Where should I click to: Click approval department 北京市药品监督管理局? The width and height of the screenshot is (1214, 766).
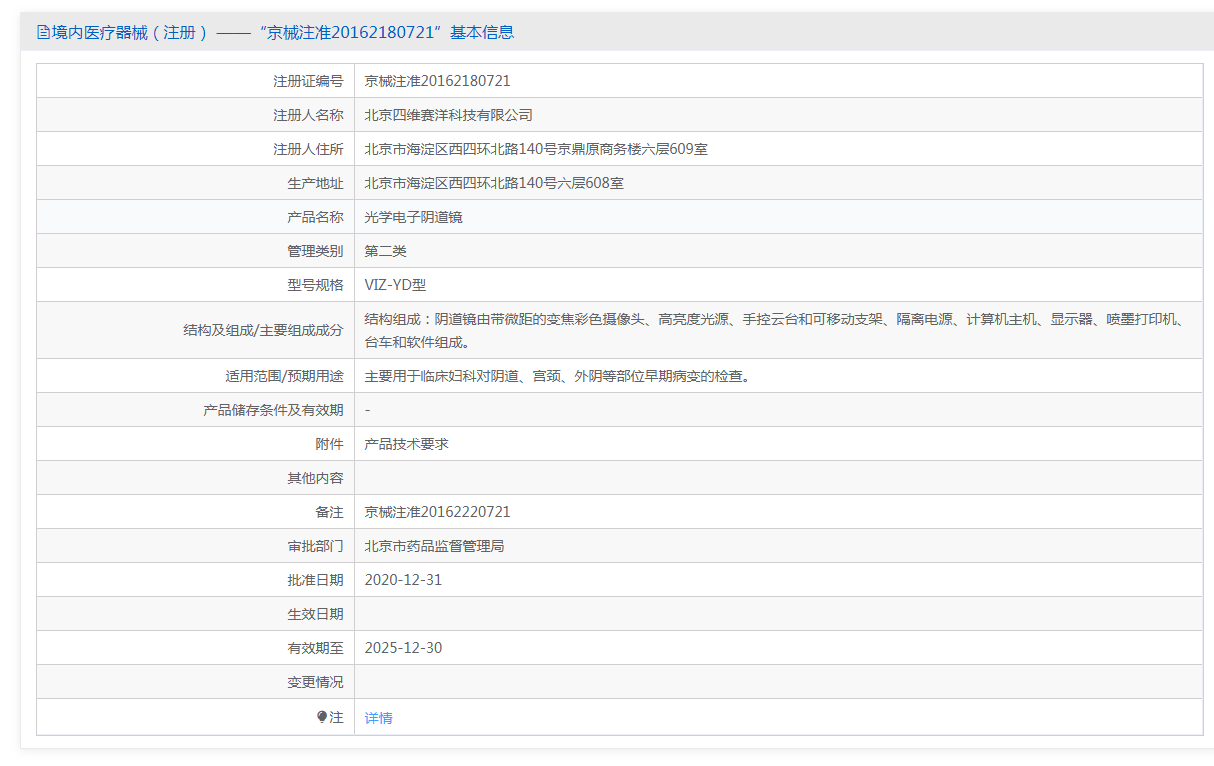[x=434, y=546]
